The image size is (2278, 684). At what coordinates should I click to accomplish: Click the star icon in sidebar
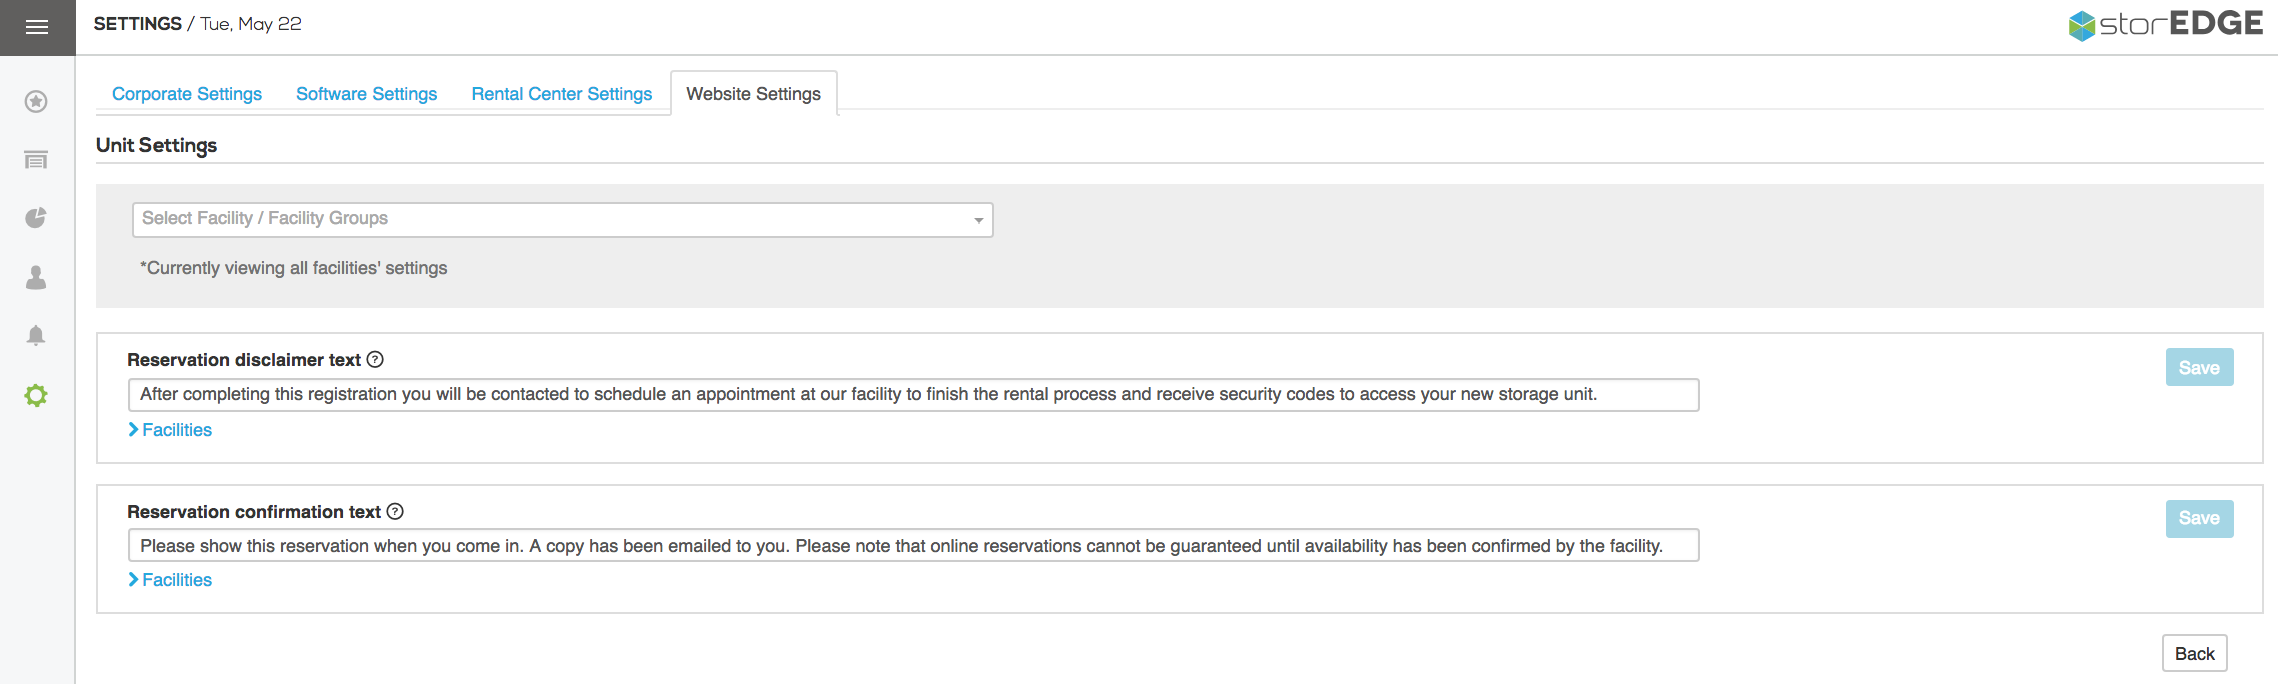[36, 102]
